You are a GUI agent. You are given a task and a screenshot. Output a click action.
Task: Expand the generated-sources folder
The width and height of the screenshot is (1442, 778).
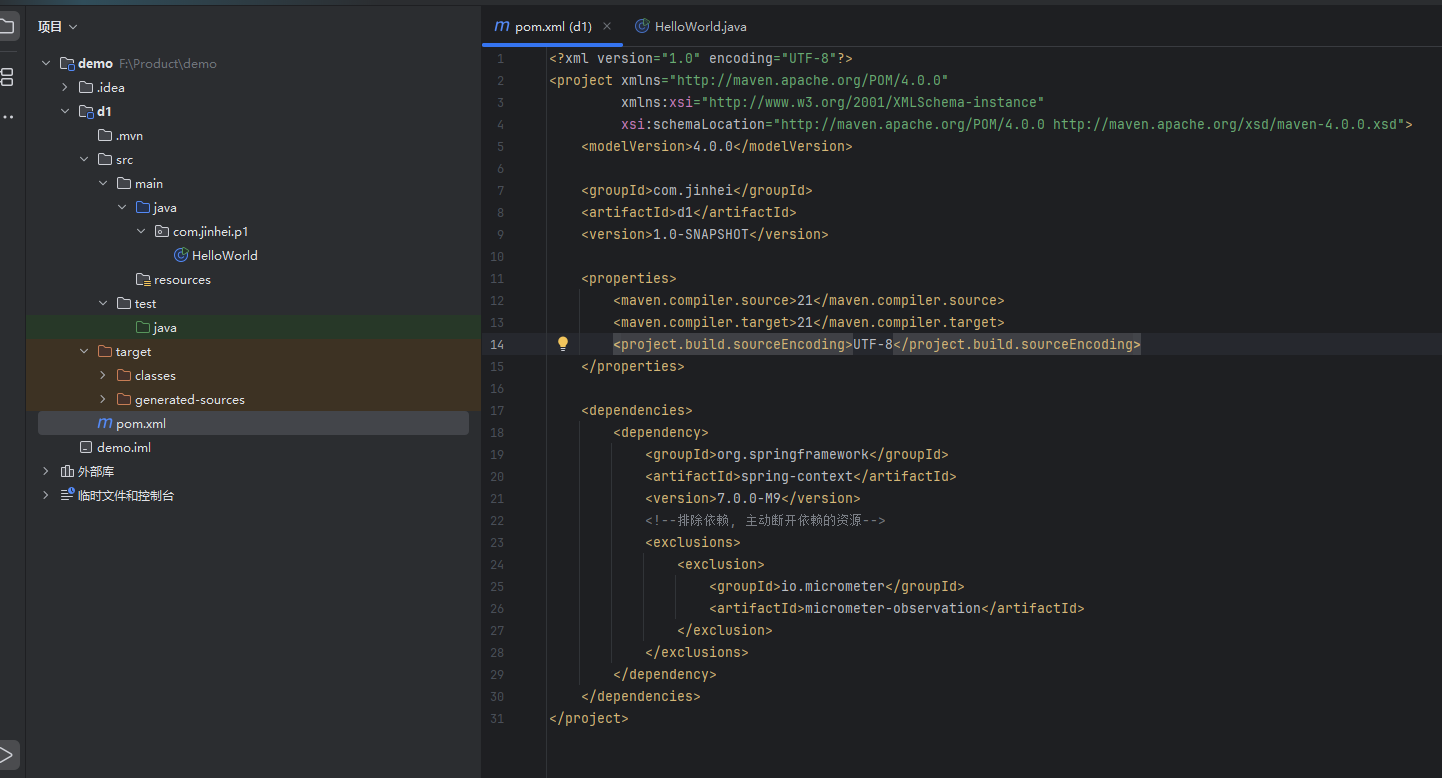[x=102, y=399]
